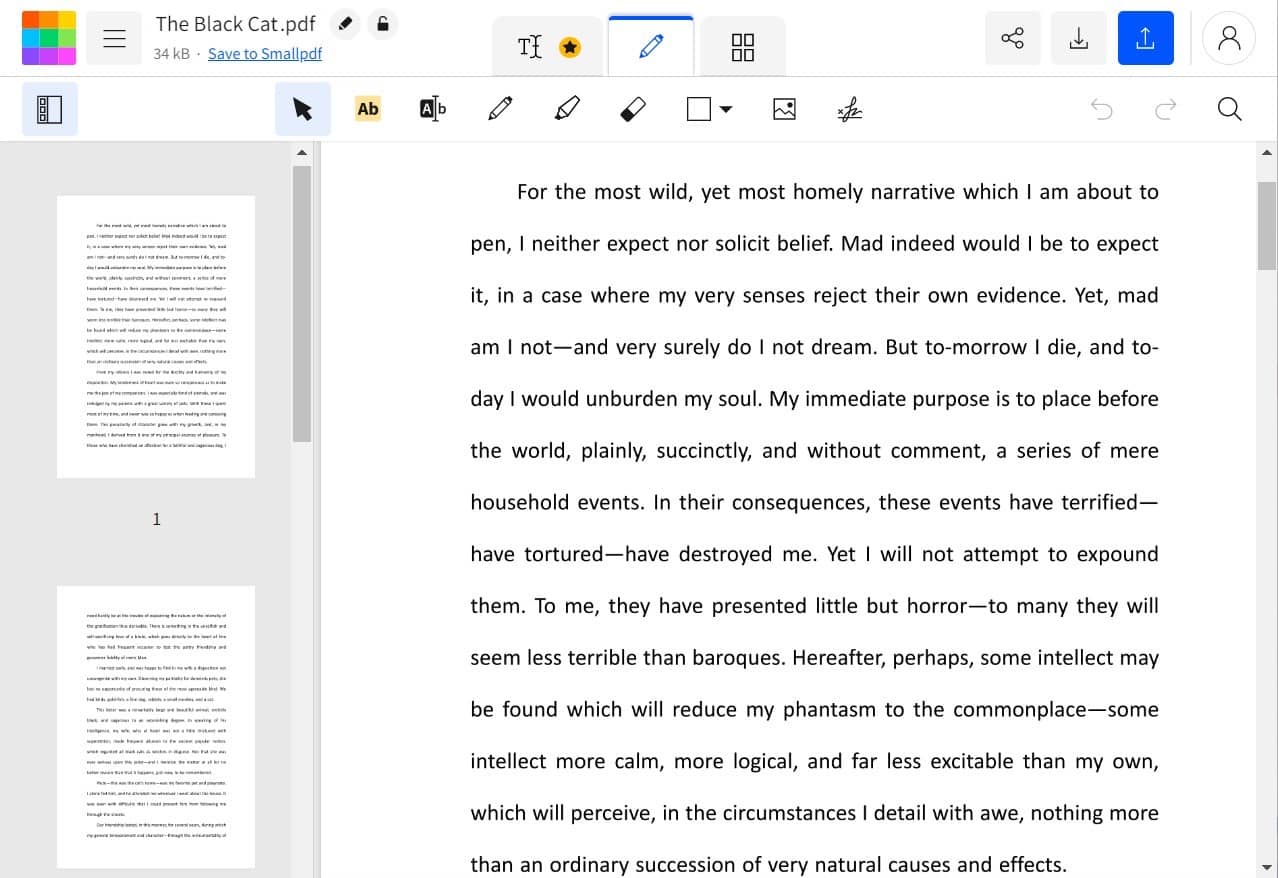Click document scroll up arrow
This screenshot has height=878, width=1278.
[x=1267, y=153]
